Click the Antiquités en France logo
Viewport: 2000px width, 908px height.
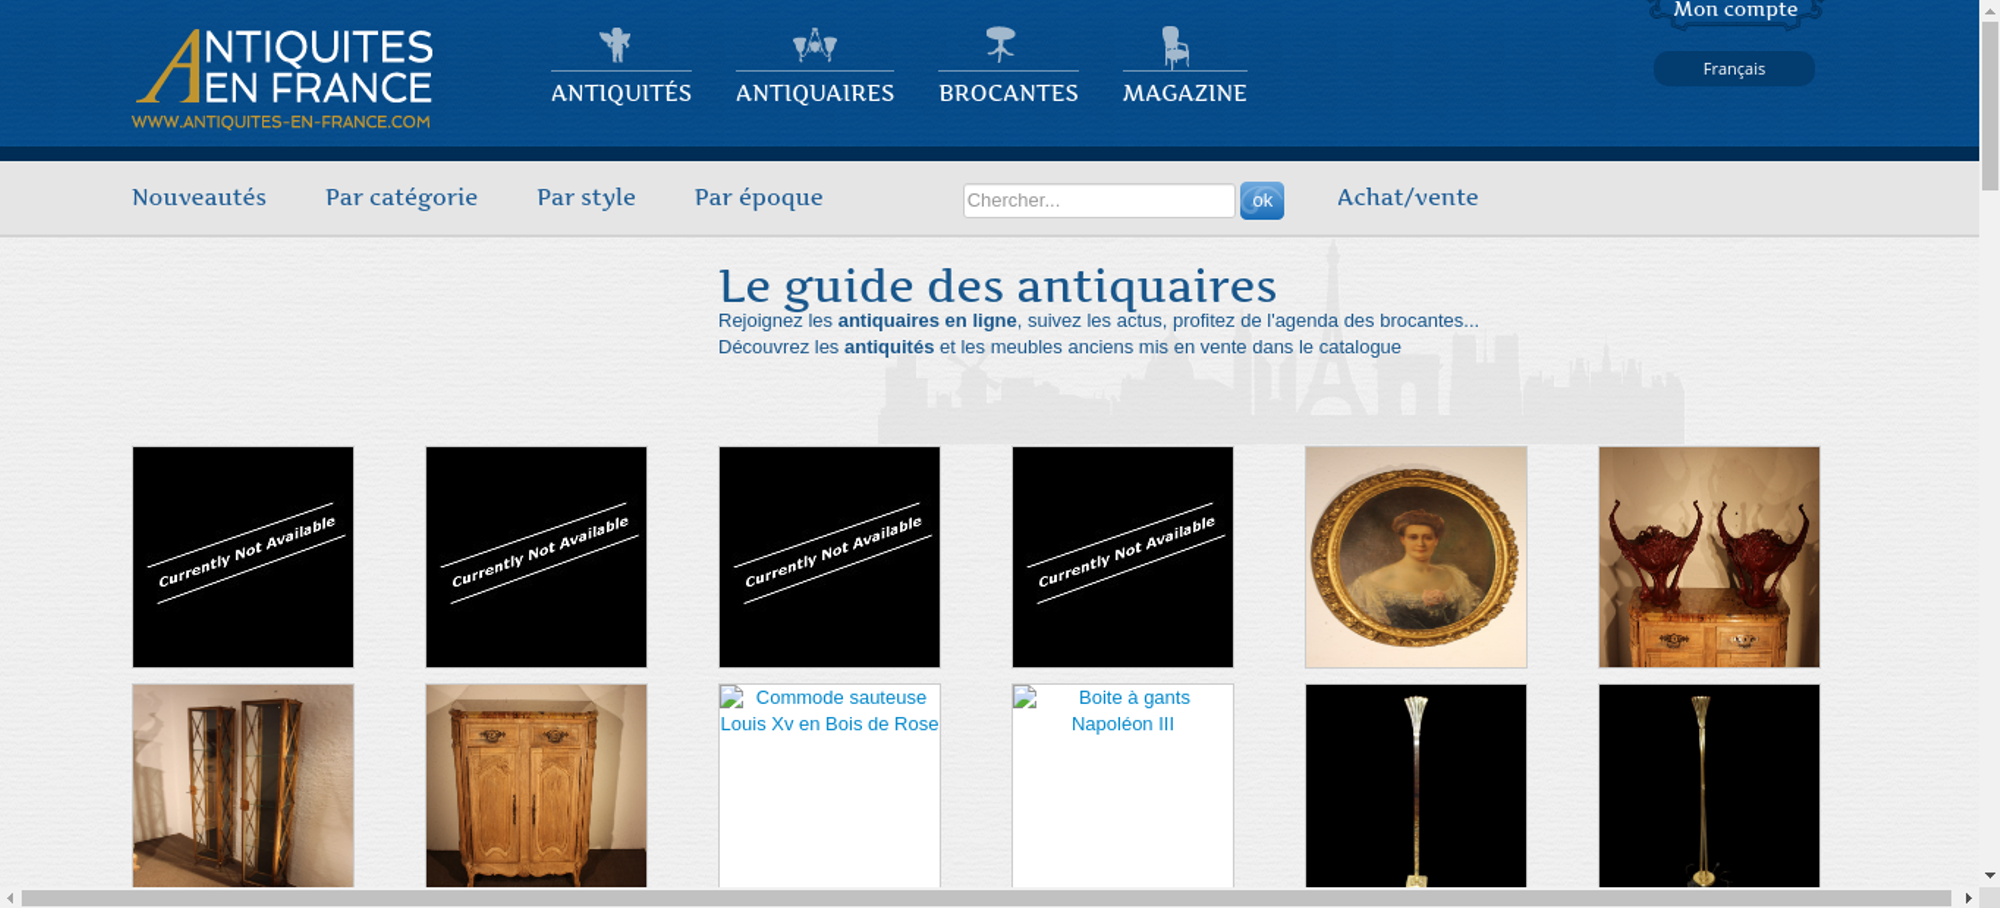pyautogui.click(x=284, y=79)
